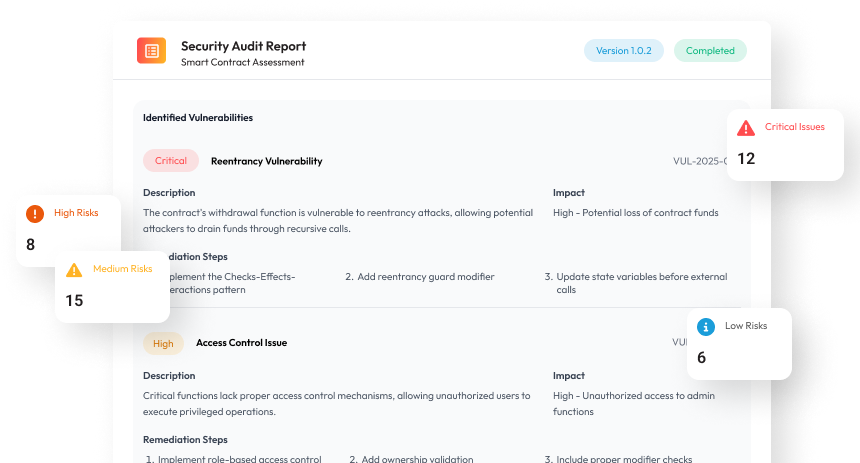This screenshot has width=860, height=463.
Task: Click 'High - Potential loss of contract funds'
Action: coord(636,213)
